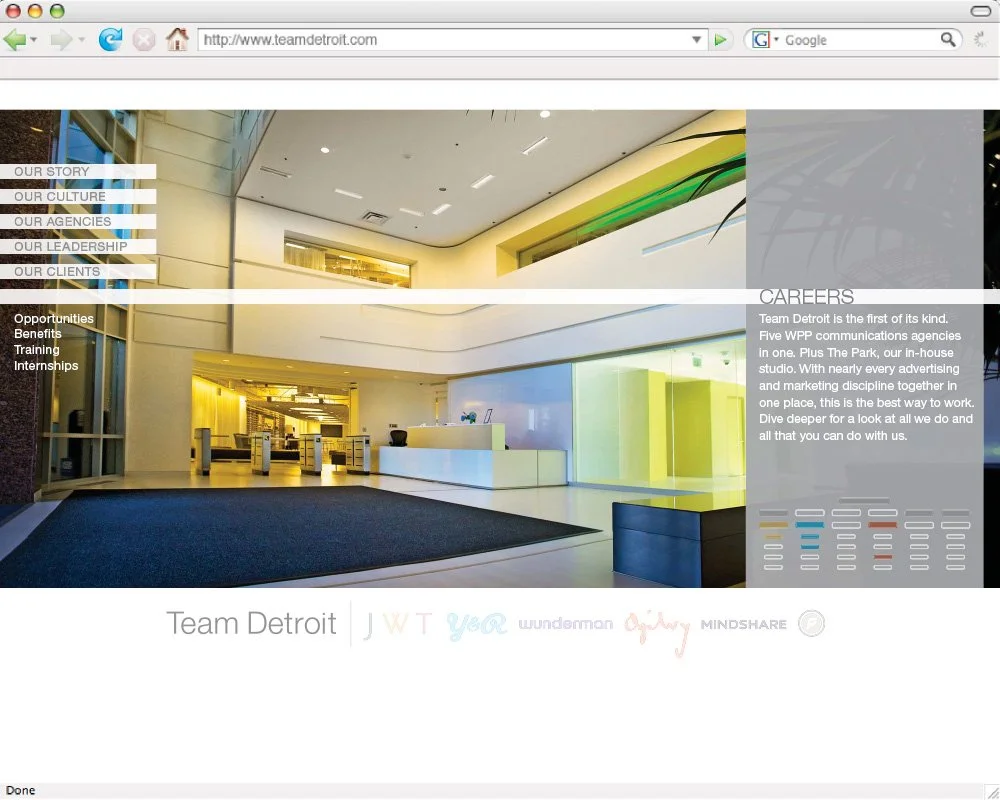
Task: Open the OUR AGENCIES menu item
Action: coord(78,221)
